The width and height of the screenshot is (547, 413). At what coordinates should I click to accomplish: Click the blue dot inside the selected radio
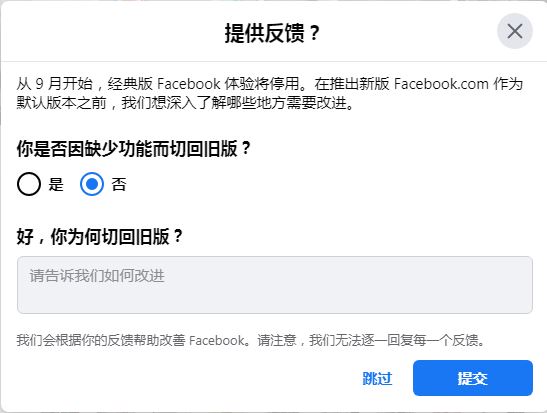[x=92, y=184]
